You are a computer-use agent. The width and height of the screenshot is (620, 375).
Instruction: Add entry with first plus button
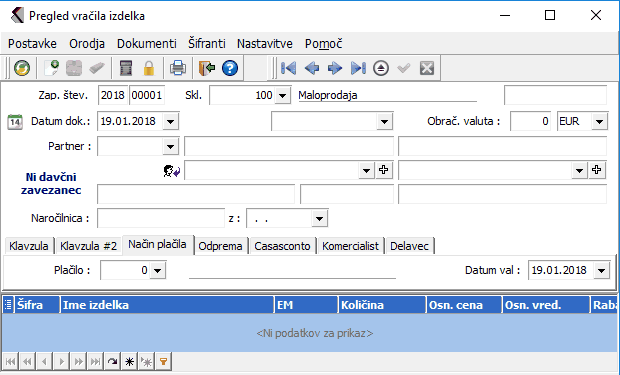click(x=384, y=170)
